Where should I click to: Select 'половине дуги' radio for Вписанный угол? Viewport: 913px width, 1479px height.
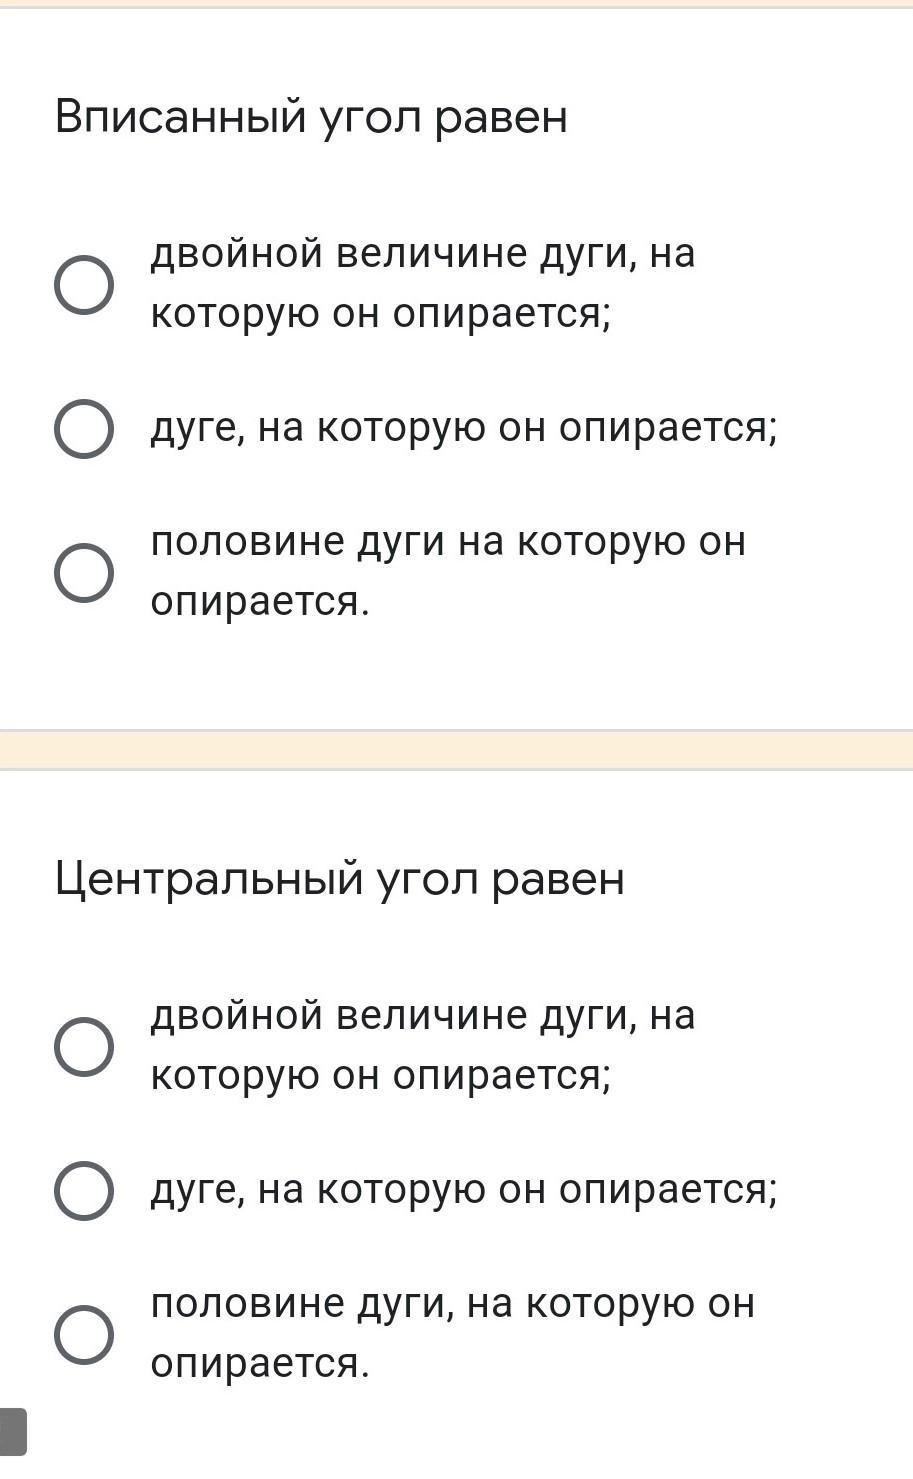(x=83, y=573)
